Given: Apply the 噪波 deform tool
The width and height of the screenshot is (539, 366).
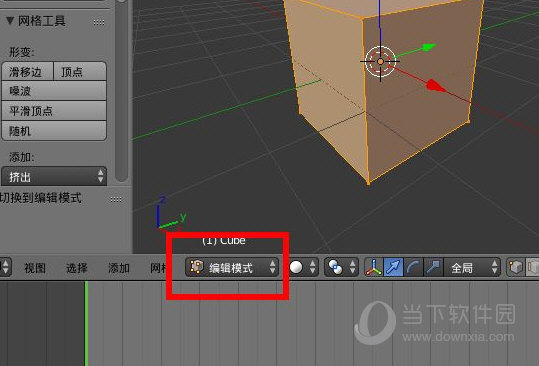Looking at the screenshot, I should tap(54, 91).
